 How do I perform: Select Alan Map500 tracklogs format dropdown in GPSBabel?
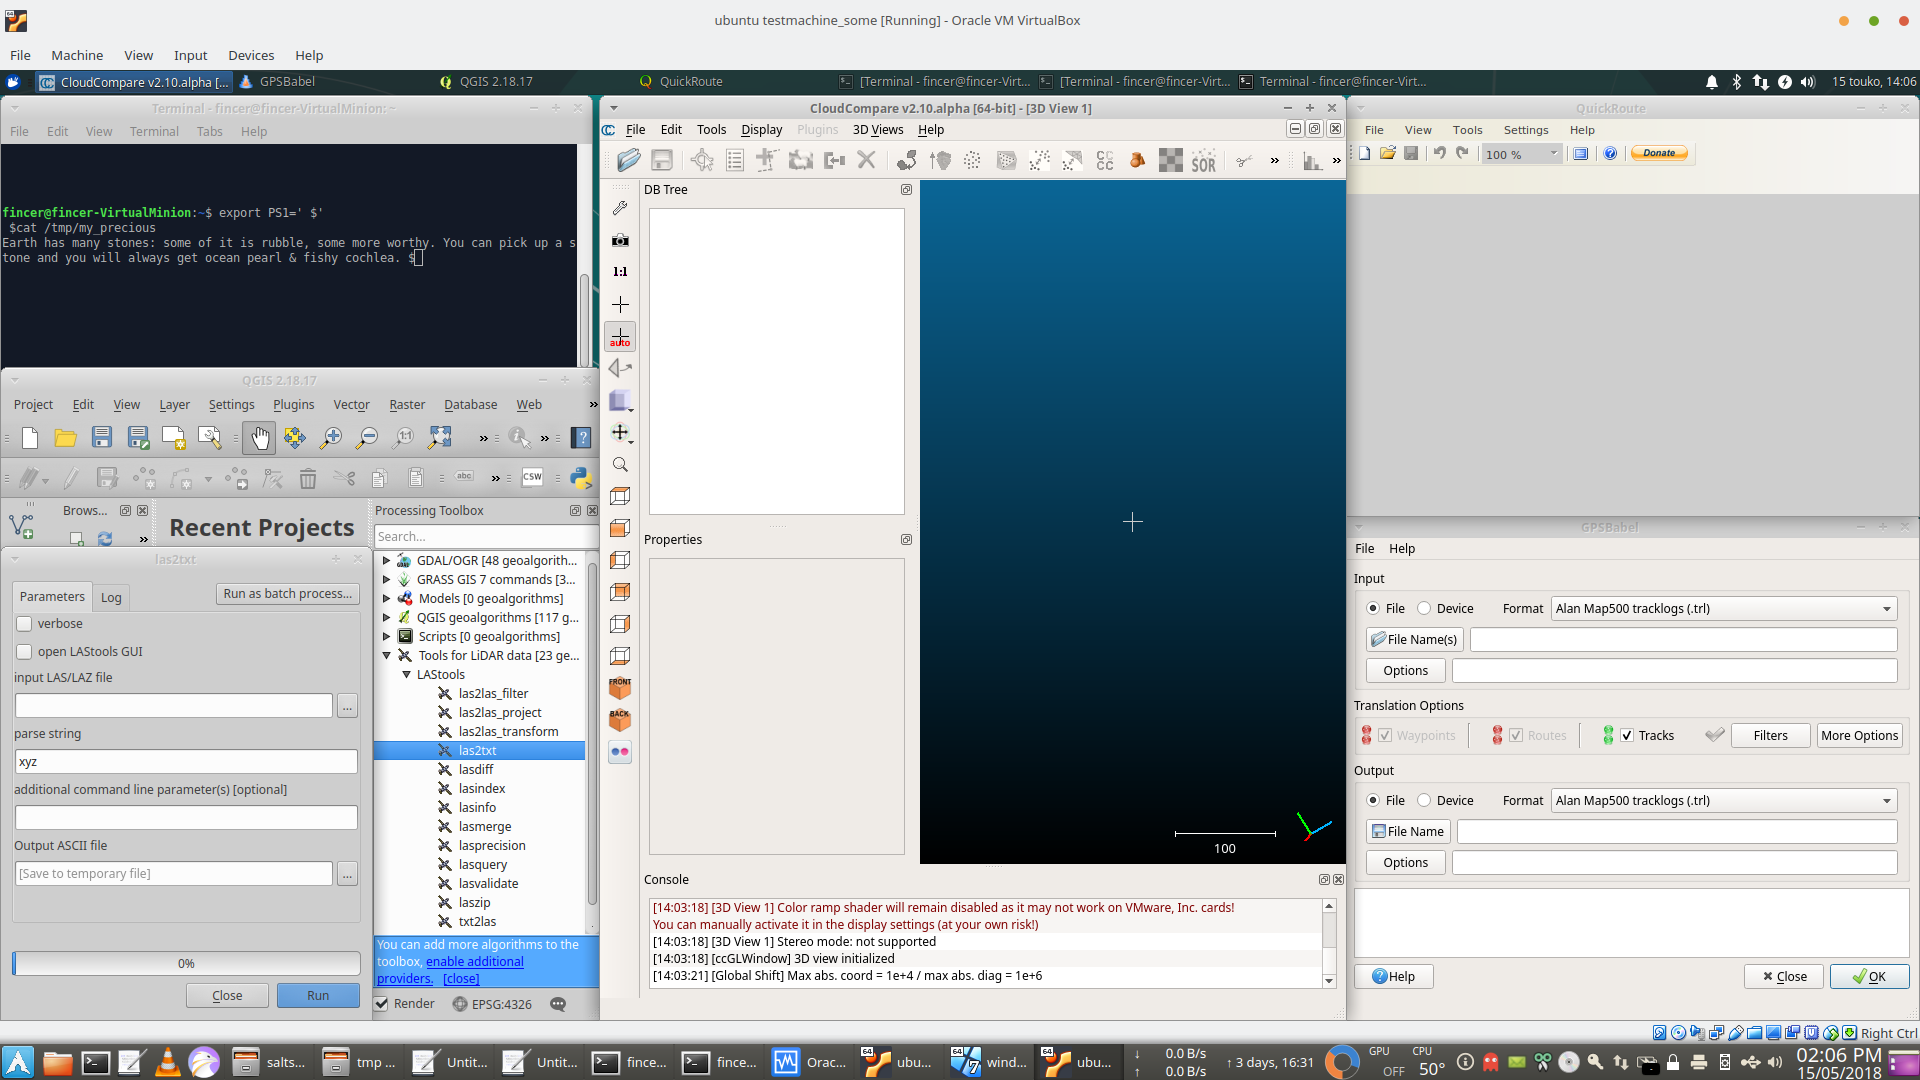point(1724,608)
